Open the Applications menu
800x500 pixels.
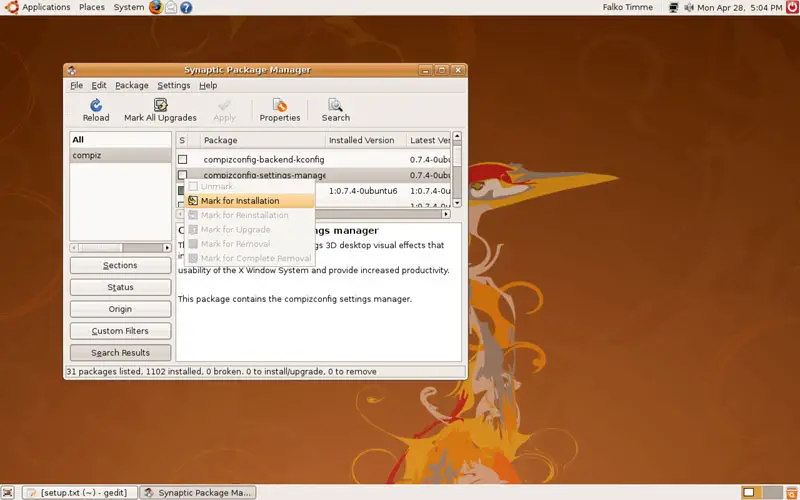46,7
